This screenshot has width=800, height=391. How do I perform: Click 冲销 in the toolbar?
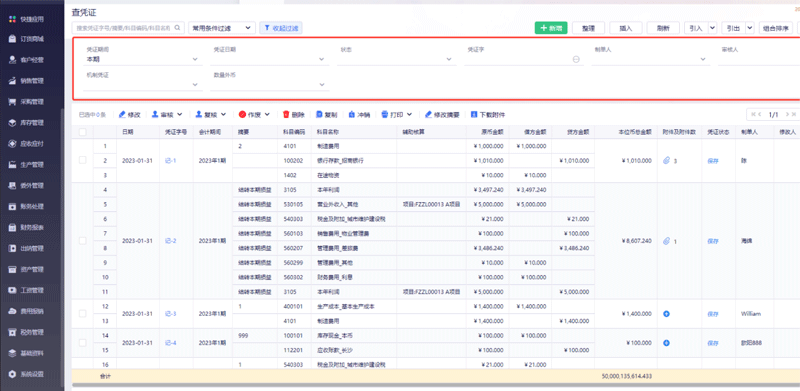point(359,115)
